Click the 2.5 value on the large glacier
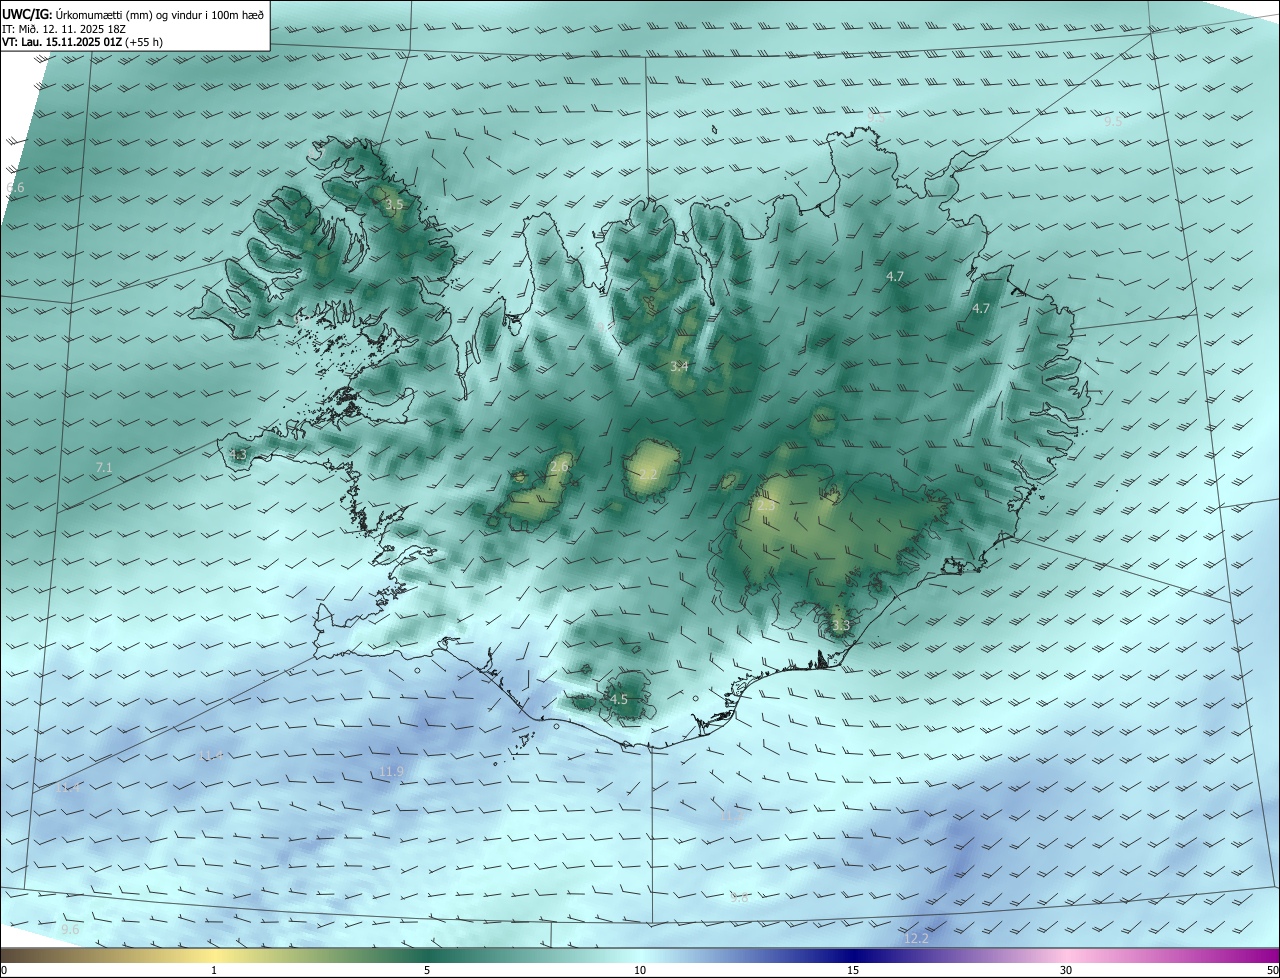 click(x=767, y=506)
